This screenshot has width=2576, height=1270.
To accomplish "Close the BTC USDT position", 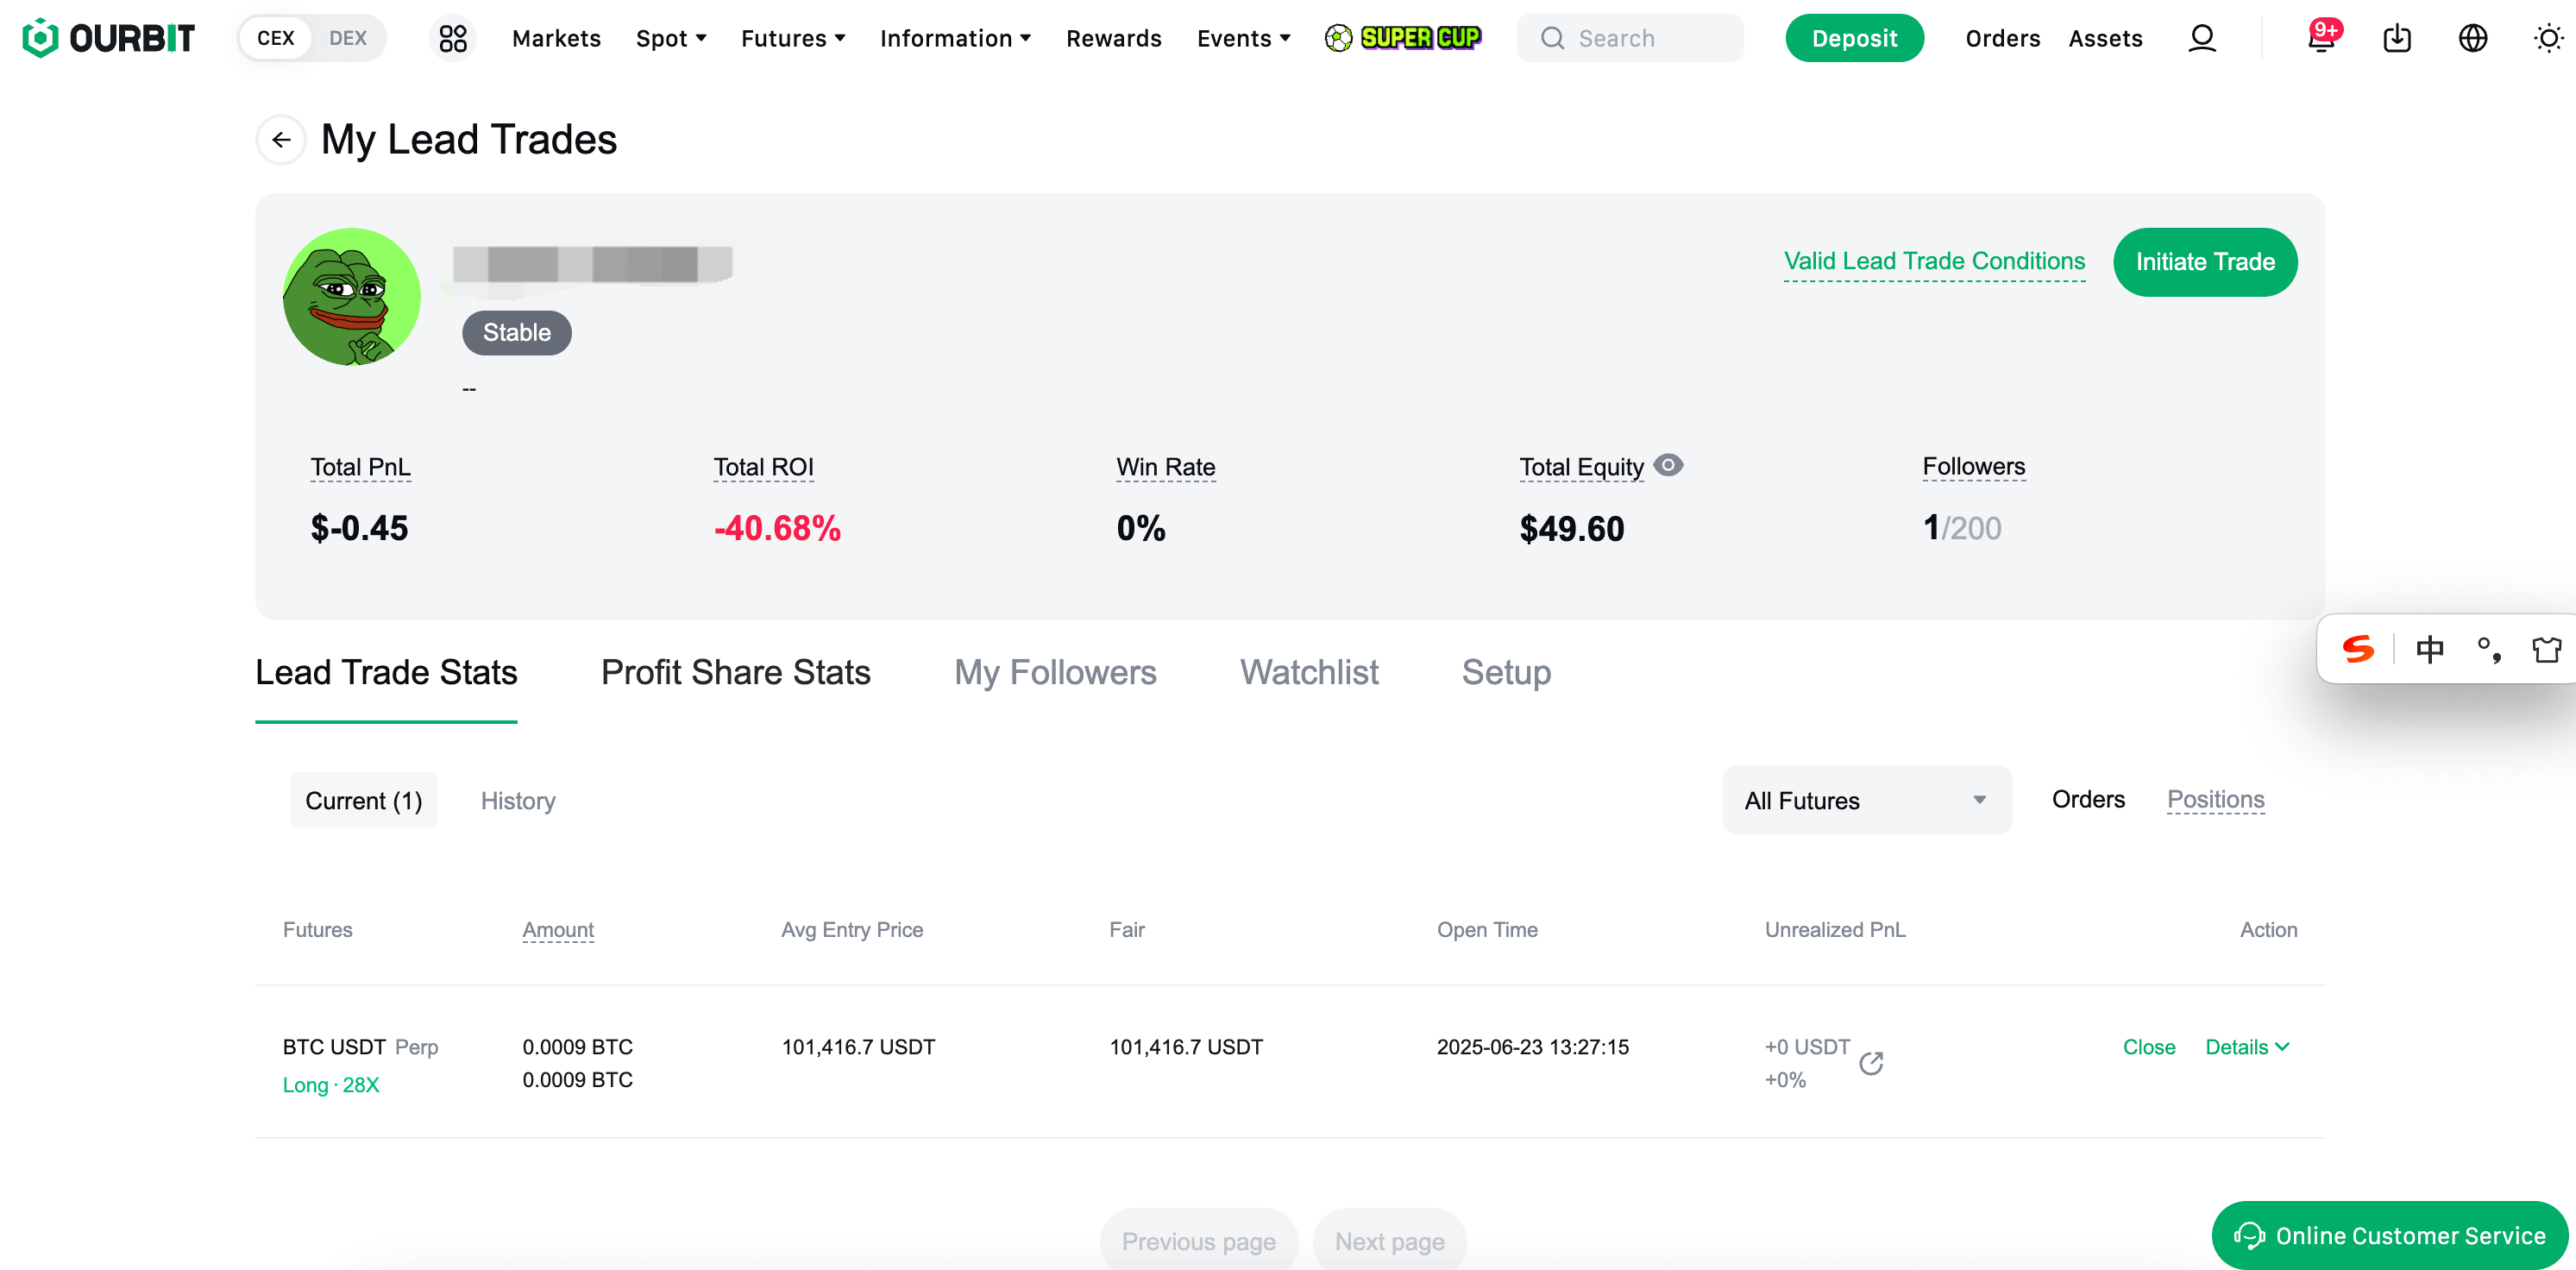I will [x=2148, y=1047].
